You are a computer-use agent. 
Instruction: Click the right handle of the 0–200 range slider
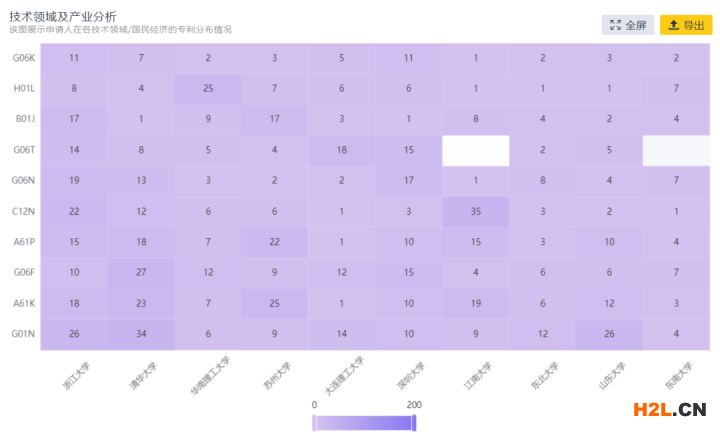pos(413,423)
